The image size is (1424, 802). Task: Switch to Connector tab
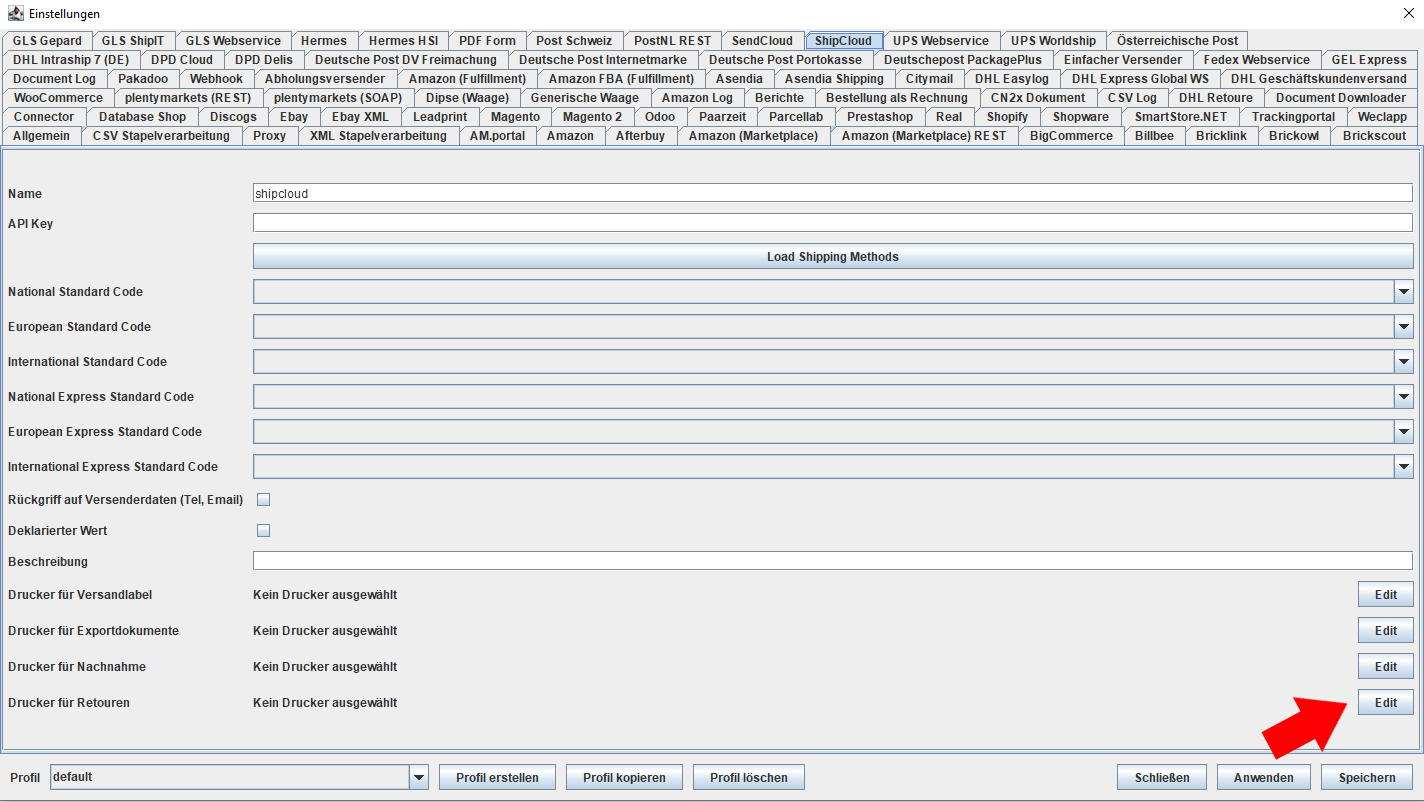(44, 117)
